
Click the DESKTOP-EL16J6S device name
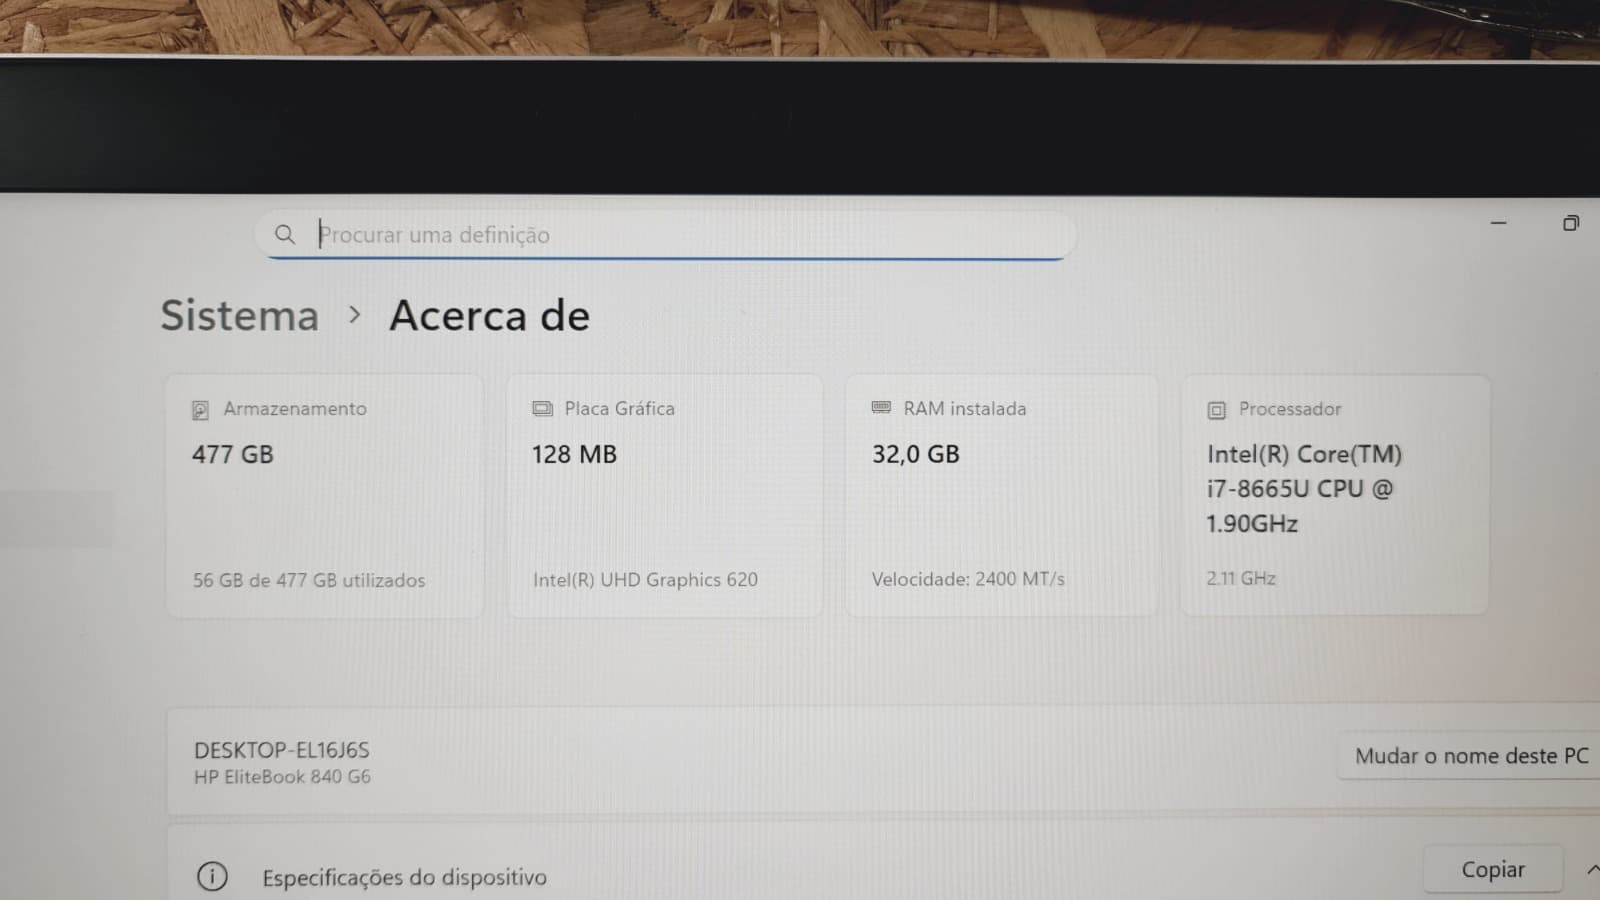[282, 750]
